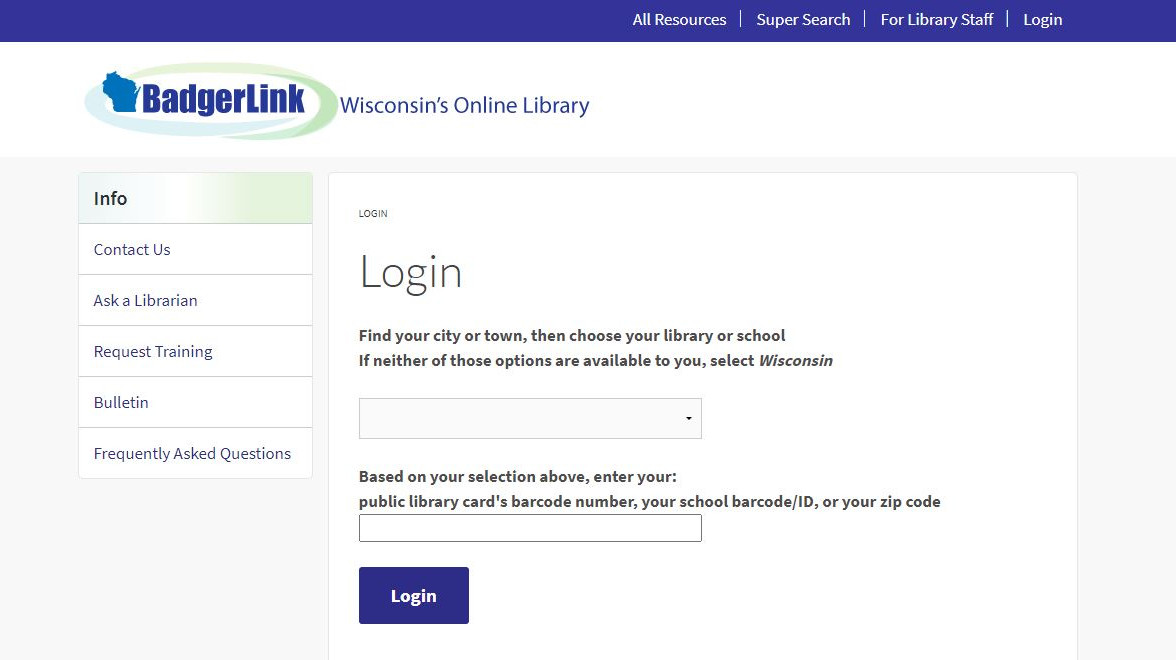Go to the Bulletin page

[121, 403]
